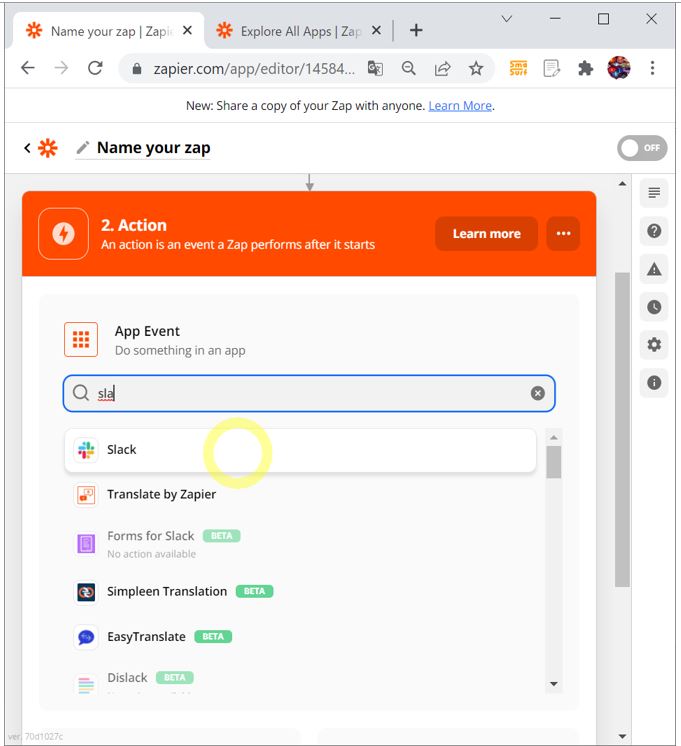Screen dimensions: 681x746
Task: Clear the search field with the x button
Action: coord(538,393)
